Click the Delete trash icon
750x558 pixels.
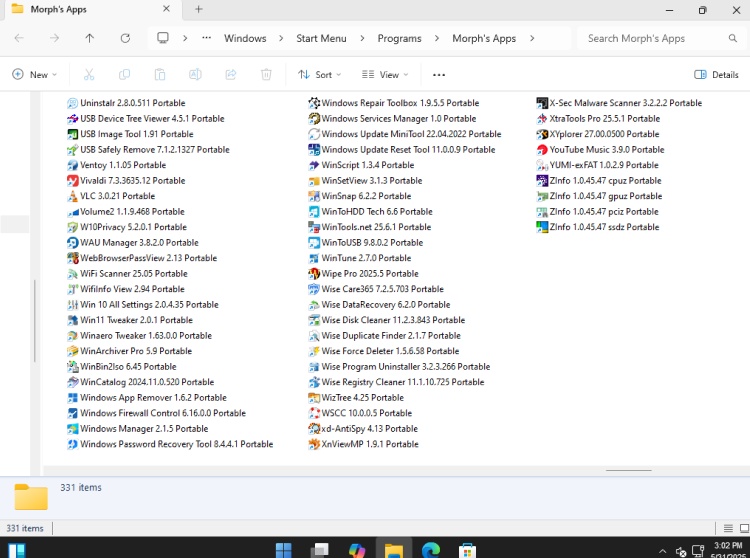[266, 75]
